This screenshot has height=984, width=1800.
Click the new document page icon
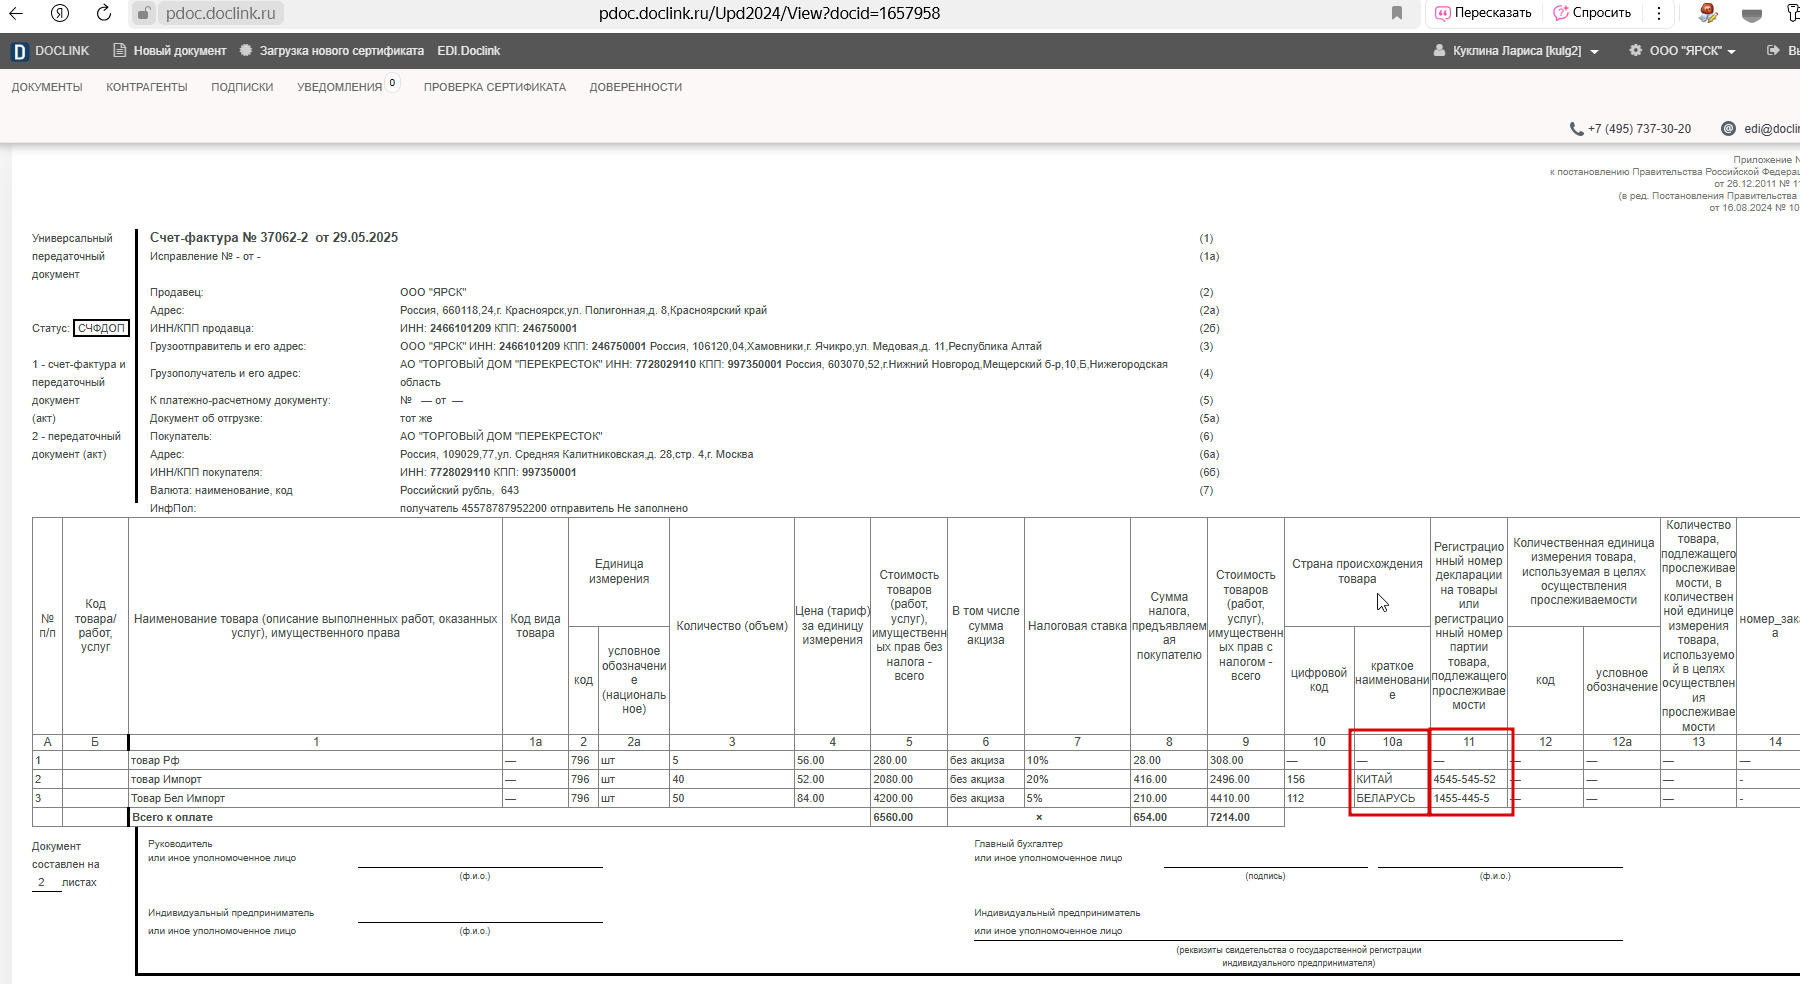pyautogui.click(x=120, y=50)
